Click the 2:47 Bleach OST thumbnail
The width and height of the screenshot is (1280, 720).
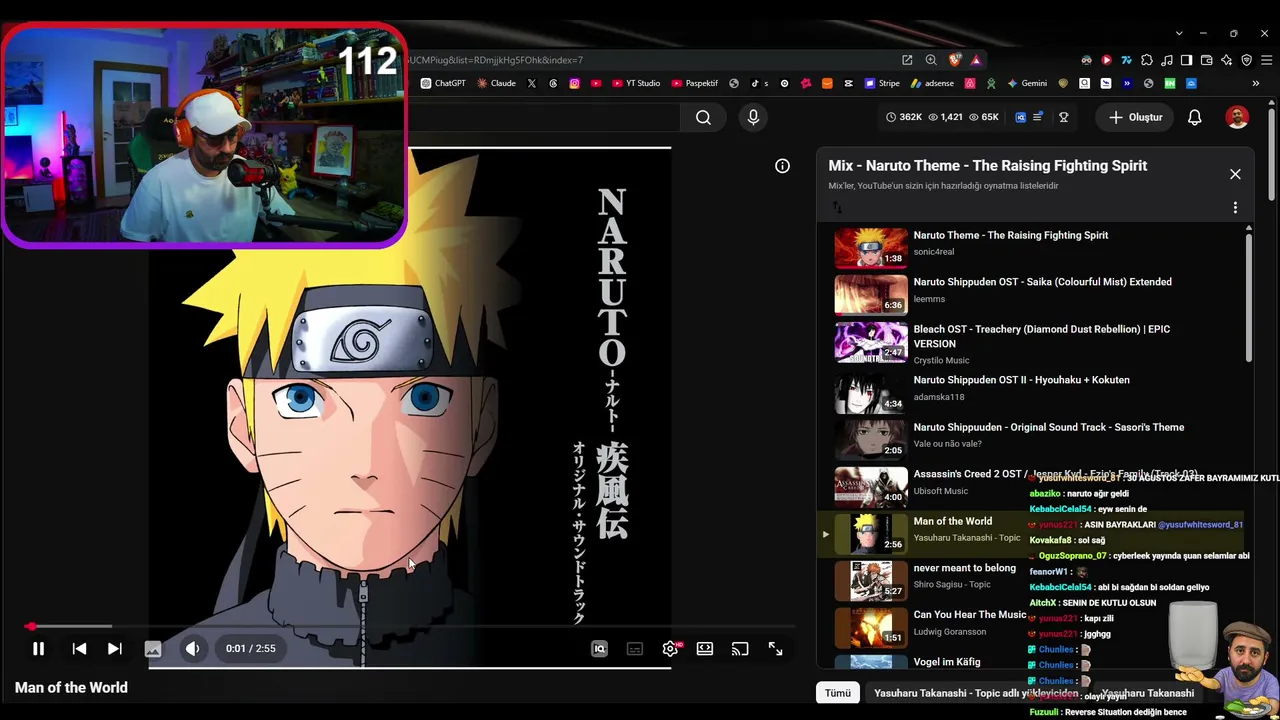tap(871, 342)
